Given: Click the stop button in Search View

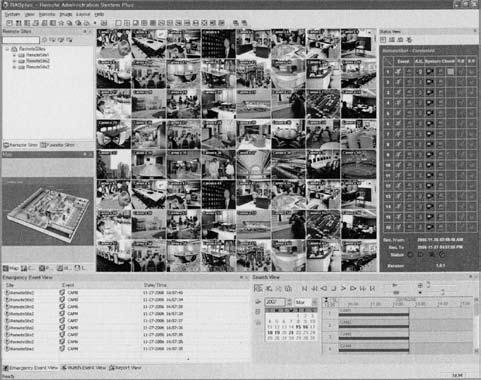Looking at the screenshot, I should (334, 288).
